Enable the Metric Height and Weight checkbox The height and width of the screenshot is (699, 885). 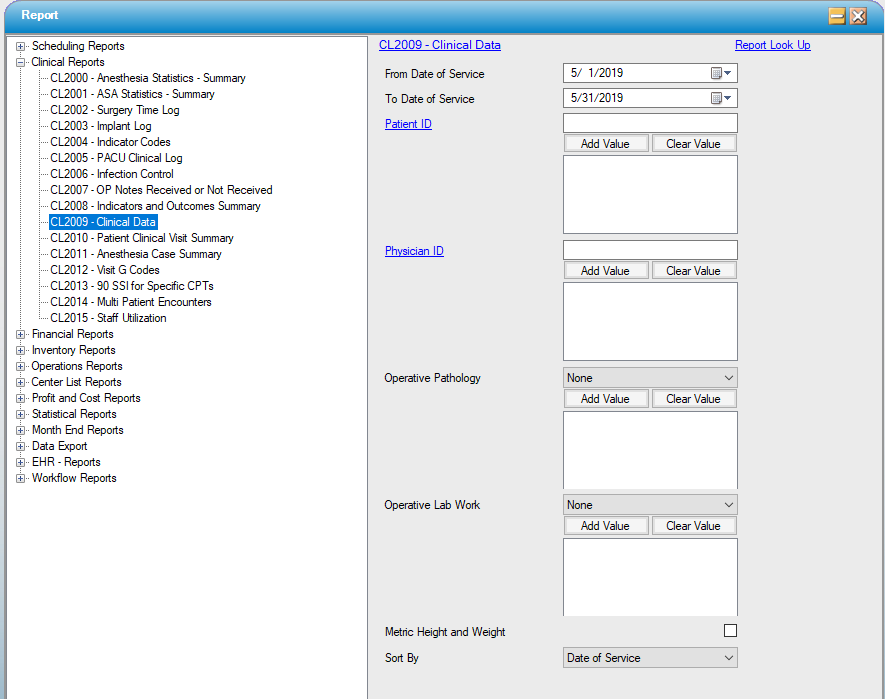pos(730,630)
